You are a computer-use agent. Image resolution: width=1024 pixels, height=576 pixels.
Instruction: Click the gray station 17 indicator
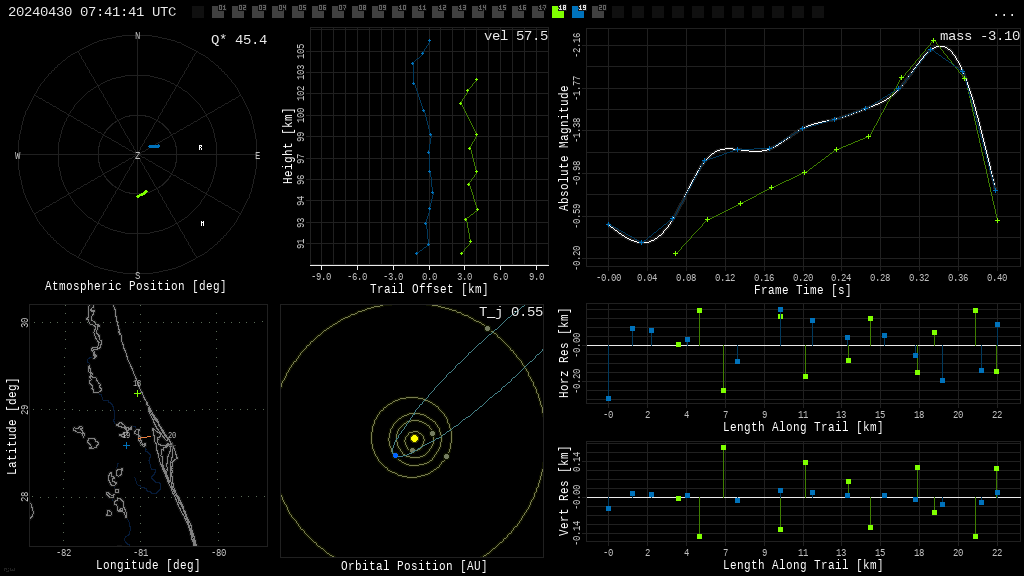click(x=538, y=11)
